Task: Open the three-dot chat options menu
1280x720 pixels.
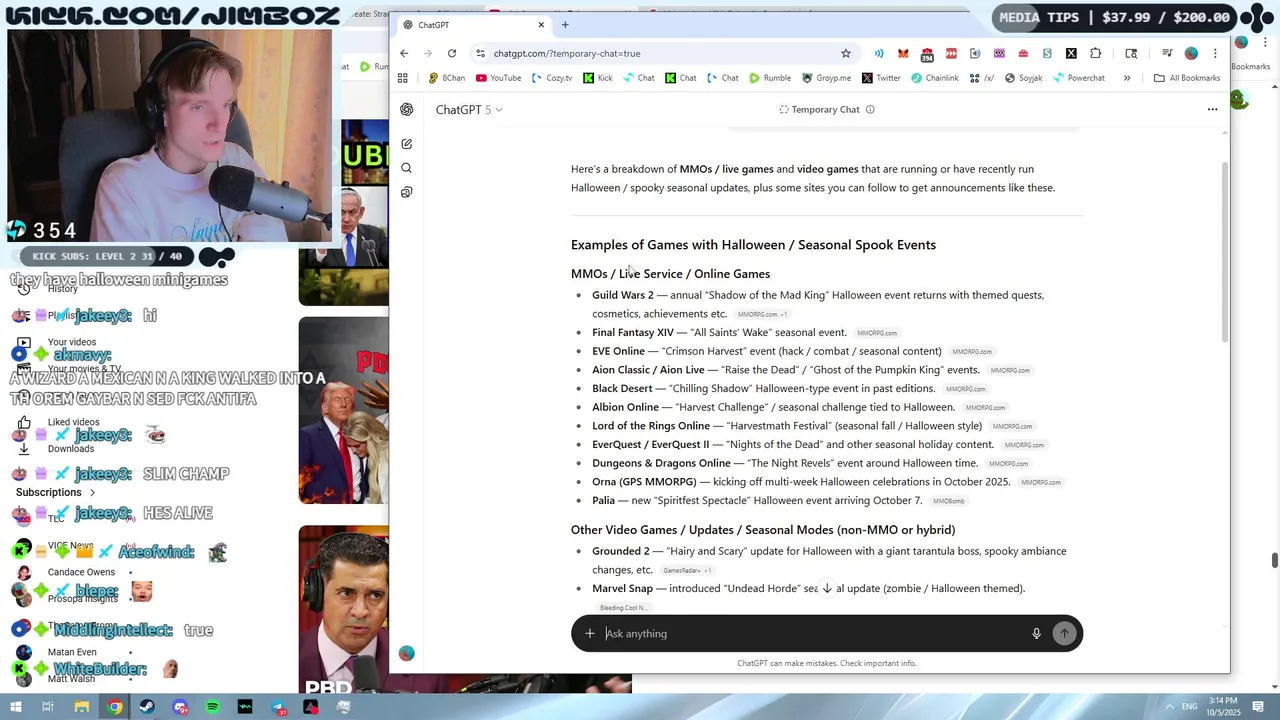Action: 1212,110
